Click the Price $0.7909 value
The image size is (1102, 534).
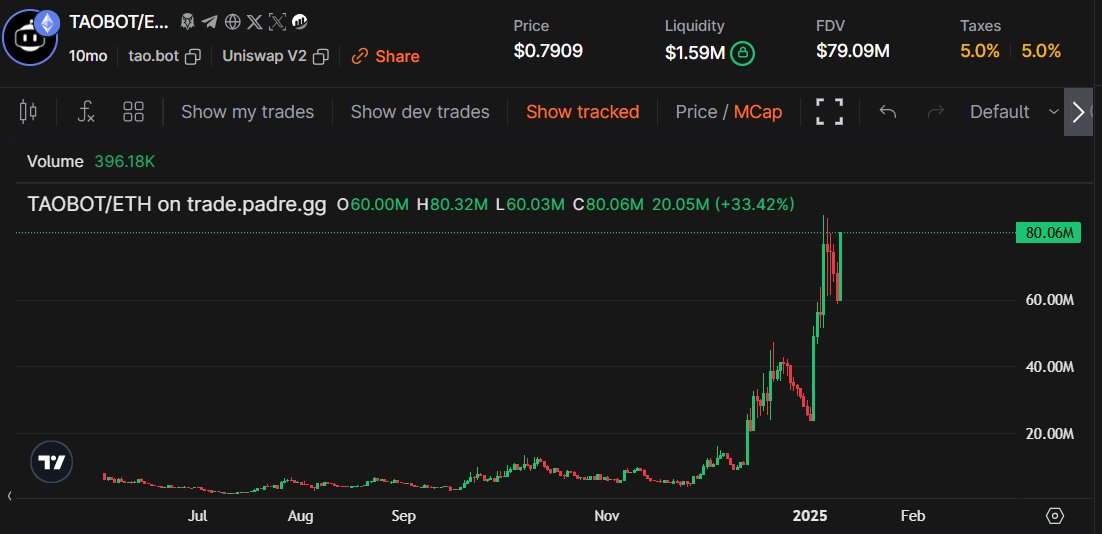coord(547,51)
